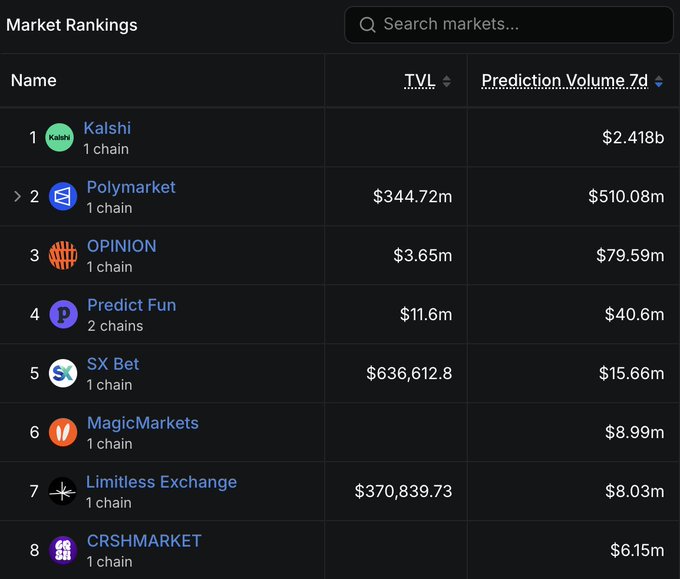
Task: Click the Prediction Volume 7d header
Action: pos(565,81)
